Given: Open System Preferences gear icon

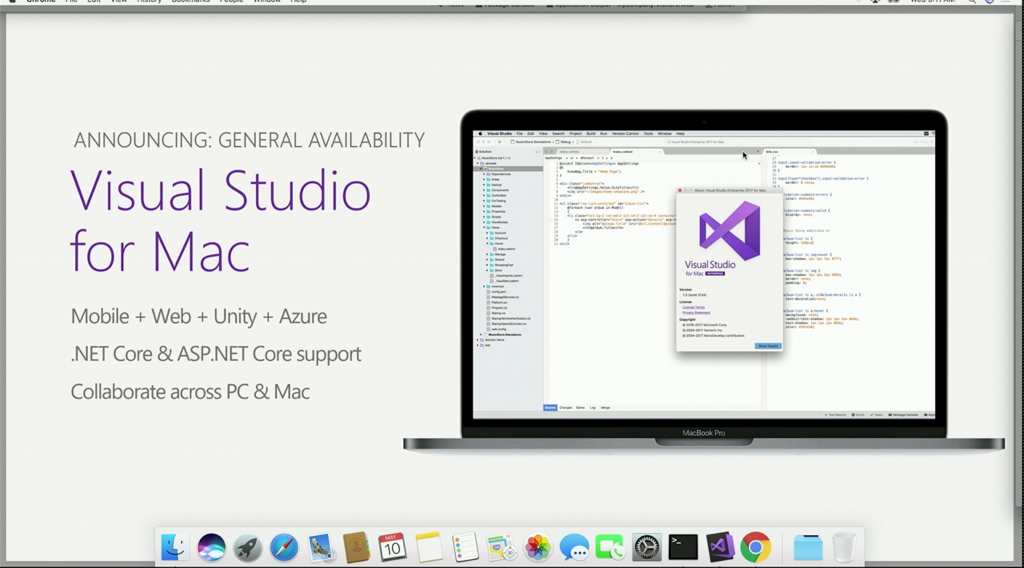Looking at the screenshot, I should 646,547.
